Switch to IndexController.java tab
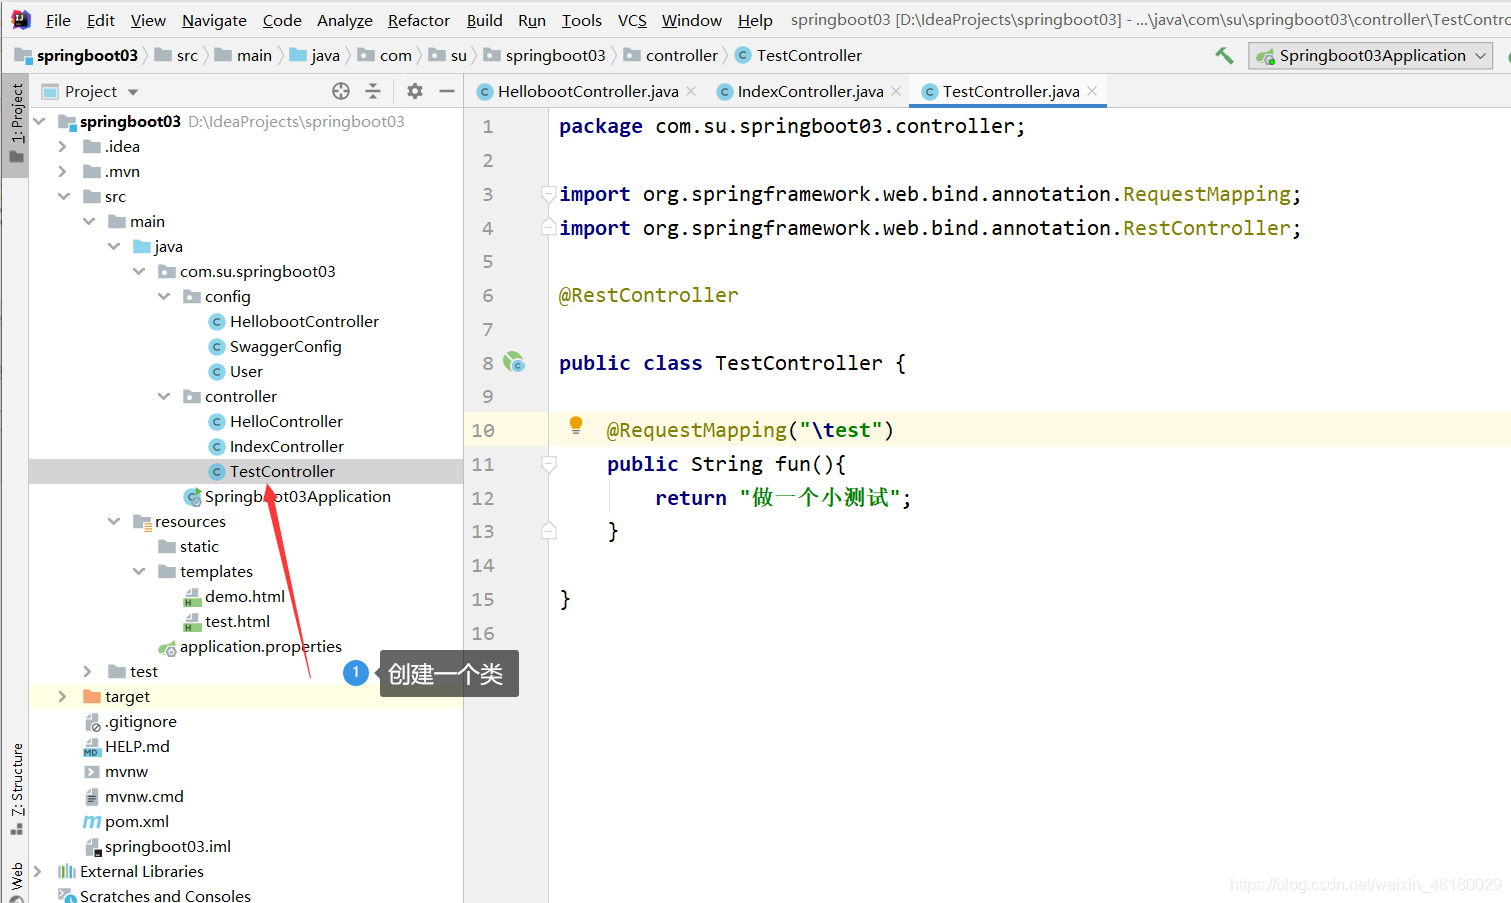This screenshot has height=903, width=1511. (x=810, y=91)
